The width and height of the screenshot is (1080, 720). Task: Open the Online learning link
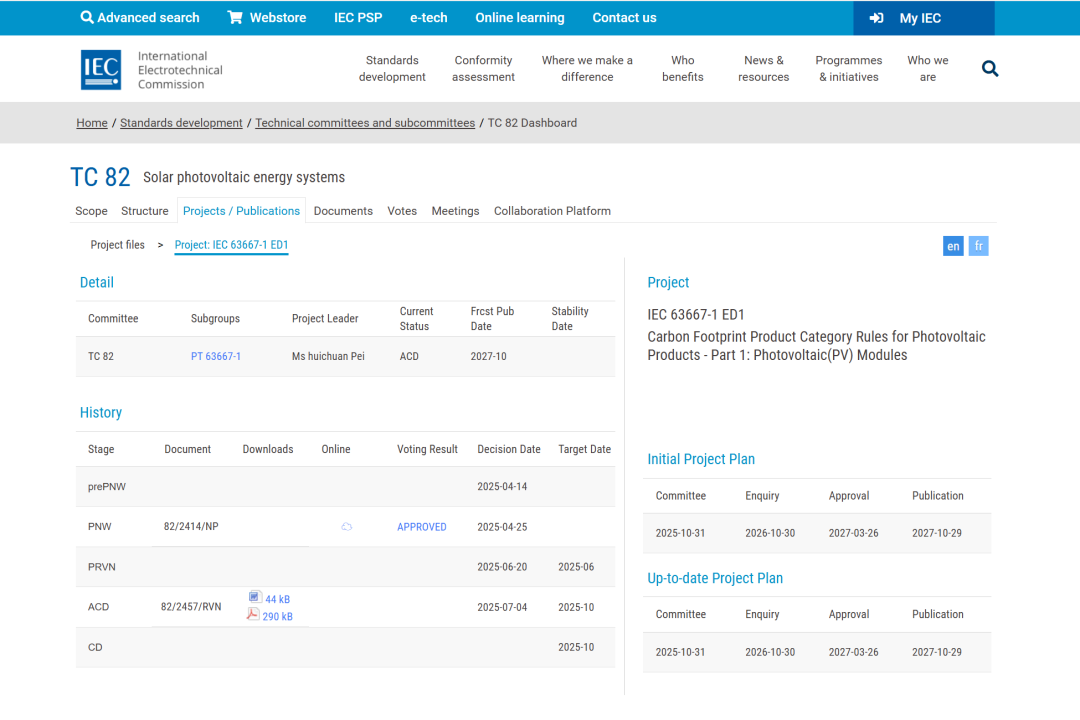[x=519, y=18]
